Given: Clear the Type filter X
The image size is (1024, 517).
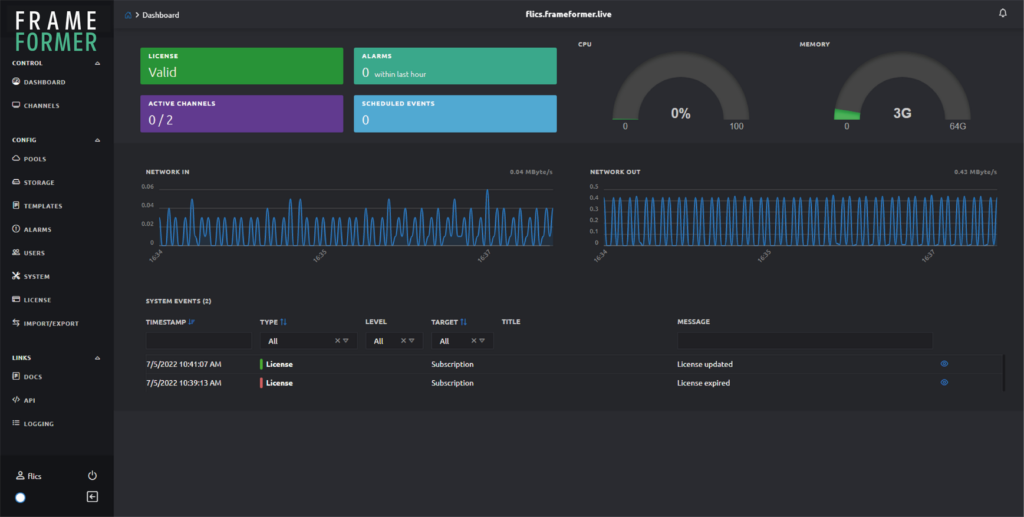Looking at the screenshot, I should coord(338,341).
